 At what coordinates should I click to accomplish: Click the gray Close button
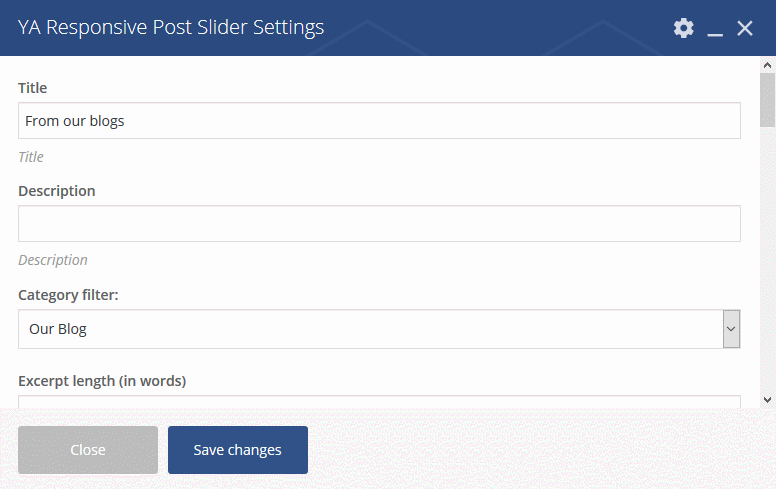point(88,450)
